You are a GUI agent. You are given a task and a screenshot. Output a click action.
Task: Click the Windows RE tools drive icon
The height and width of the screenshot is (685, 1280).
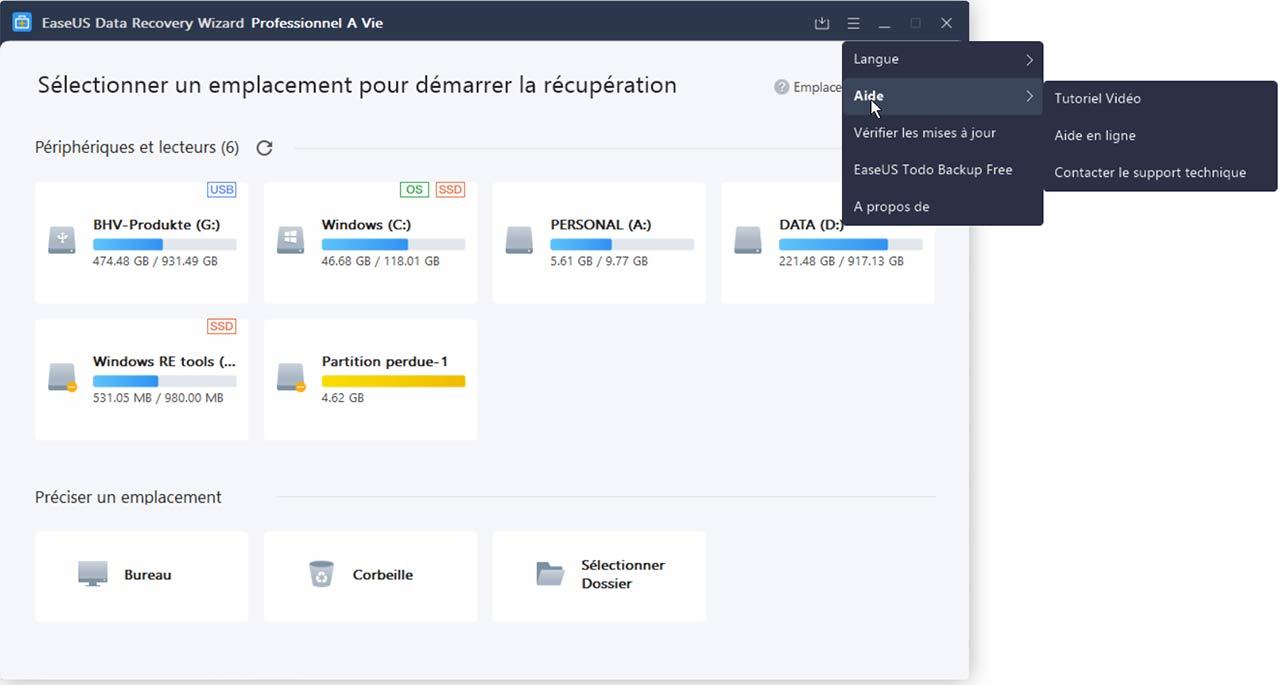[62, 377]
